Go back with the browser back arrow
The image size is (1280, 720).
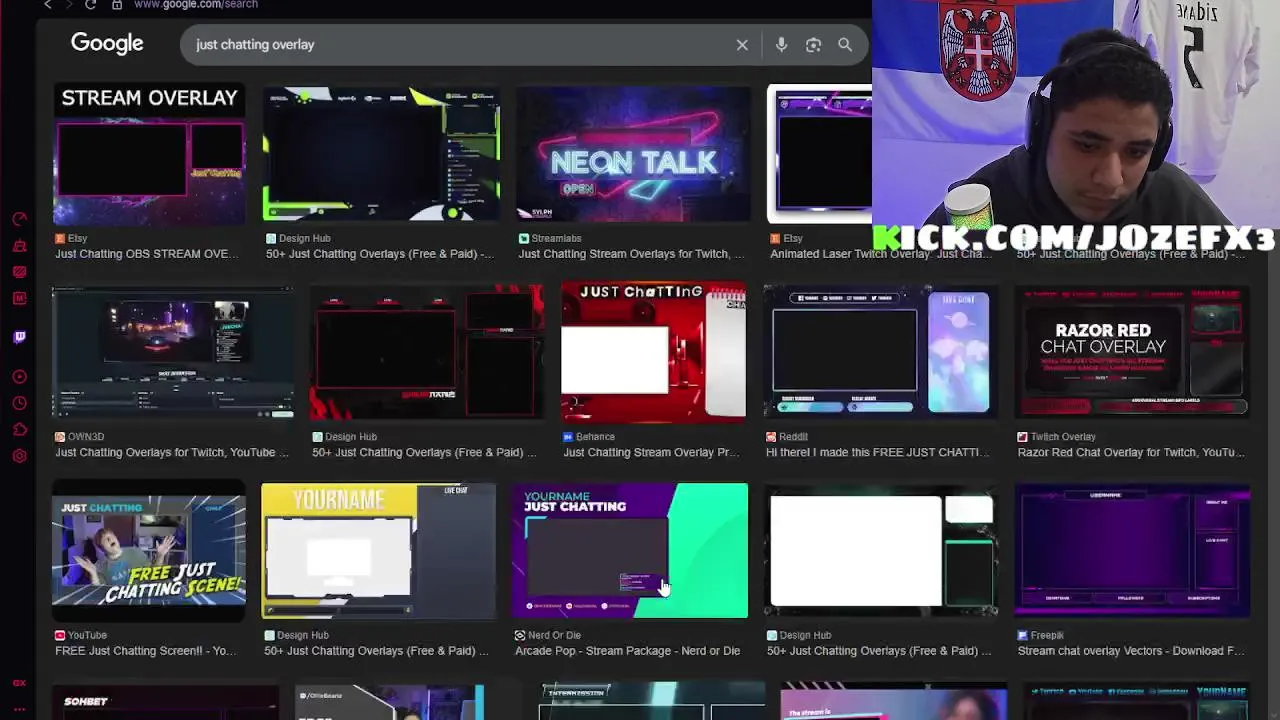click(x=47, y=5)
